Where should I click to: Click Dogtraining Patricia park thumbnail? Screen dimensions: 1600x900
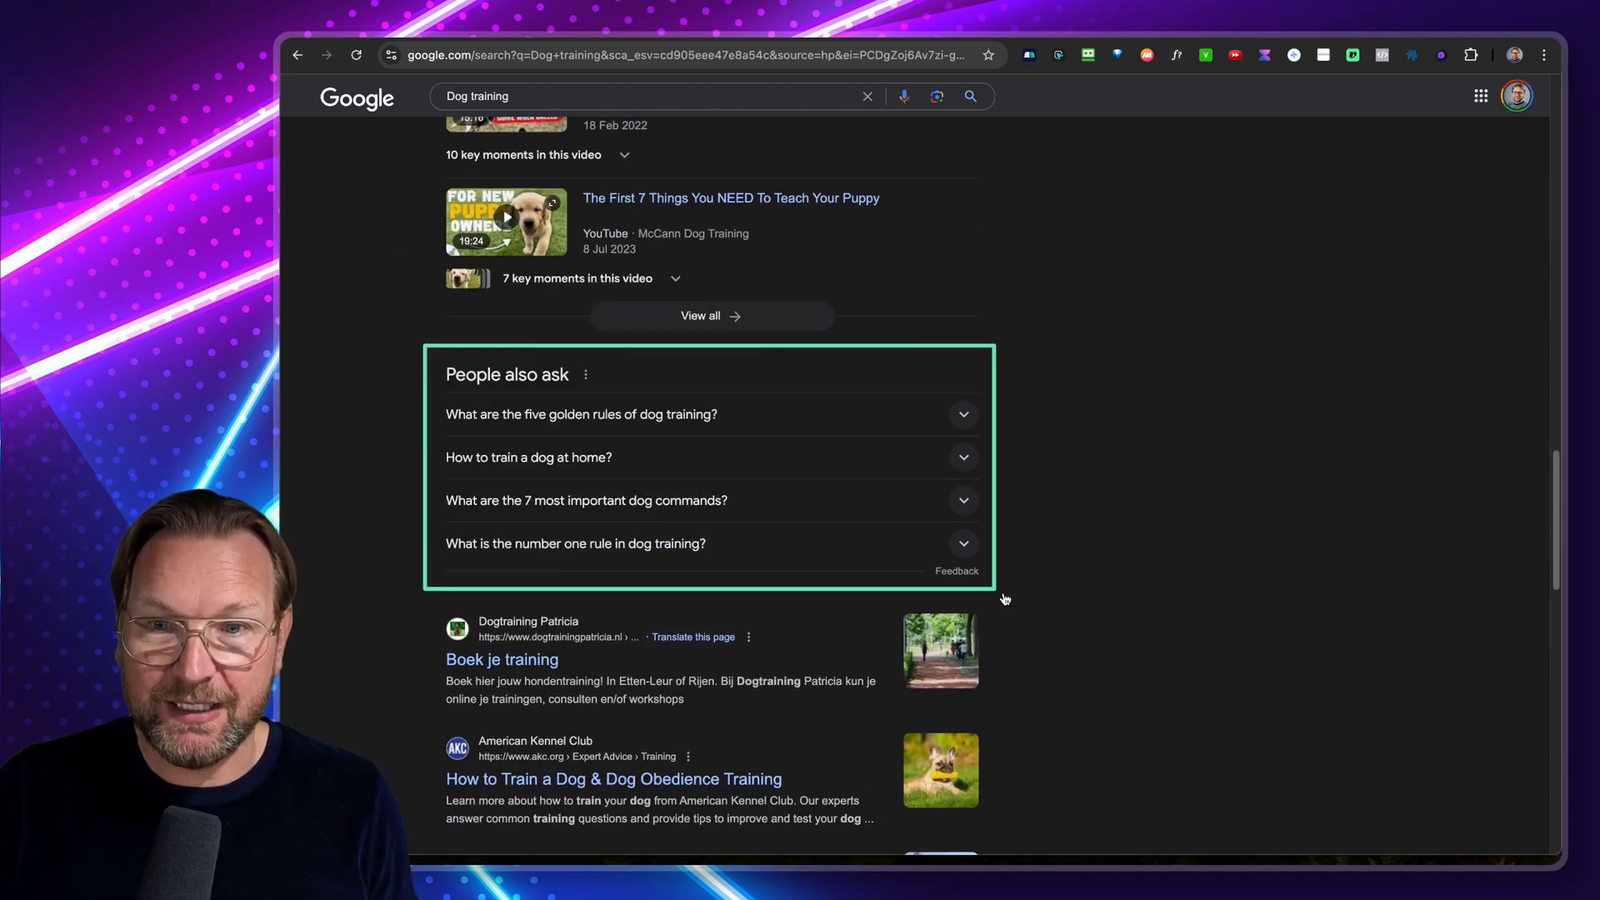[x=941, y=651]
